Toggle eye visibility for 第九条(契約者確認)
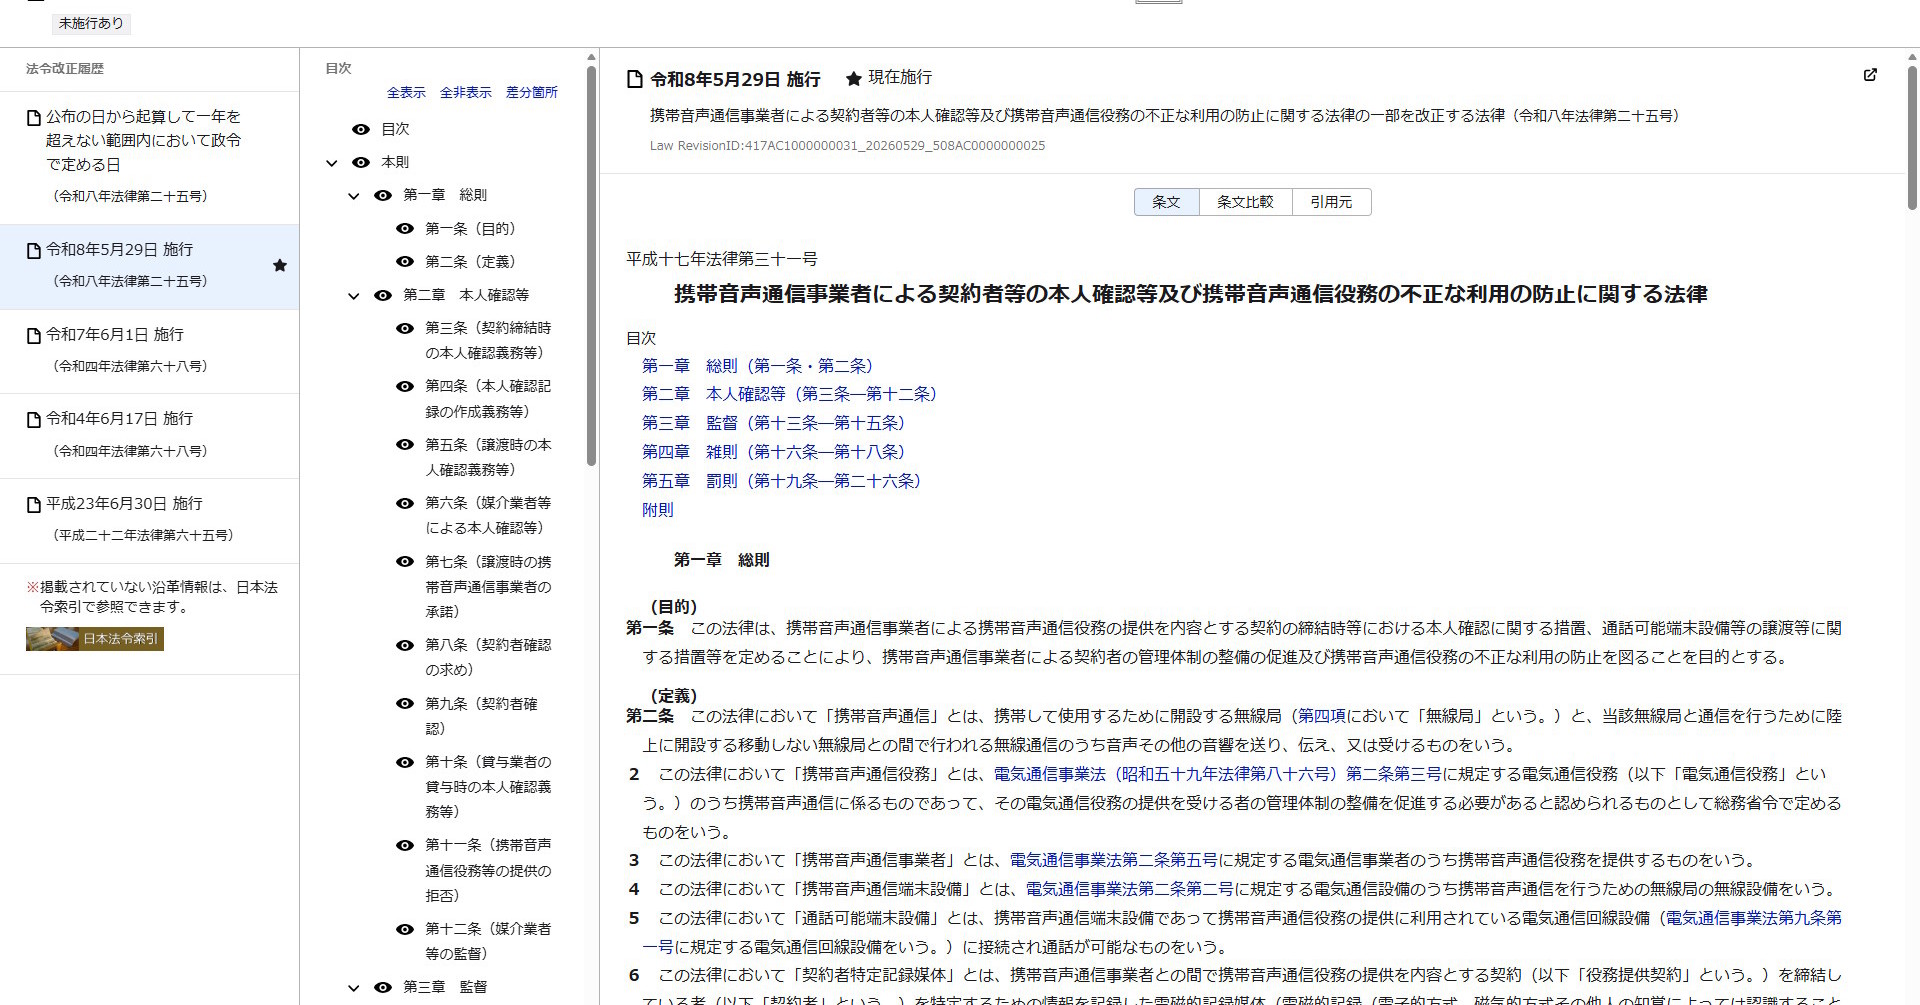 tap(405, 703)
